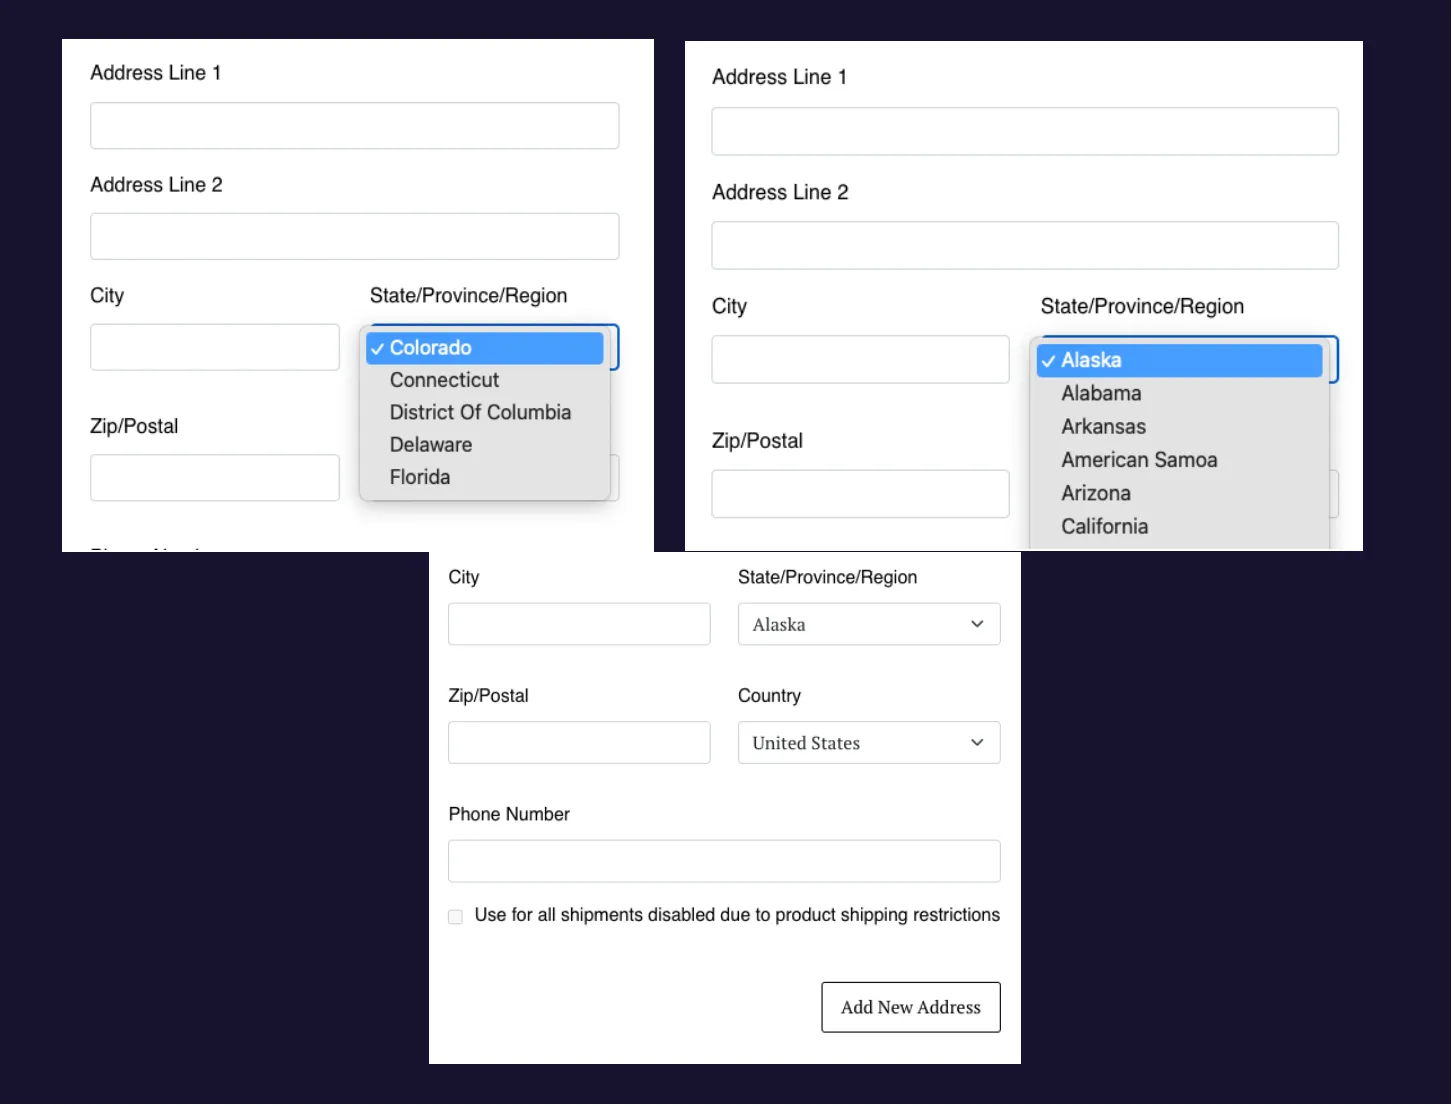The height and width of the screenshot is (1106, 1452).
Task: Select Delaware from the state list
Action: coord(485,445)
